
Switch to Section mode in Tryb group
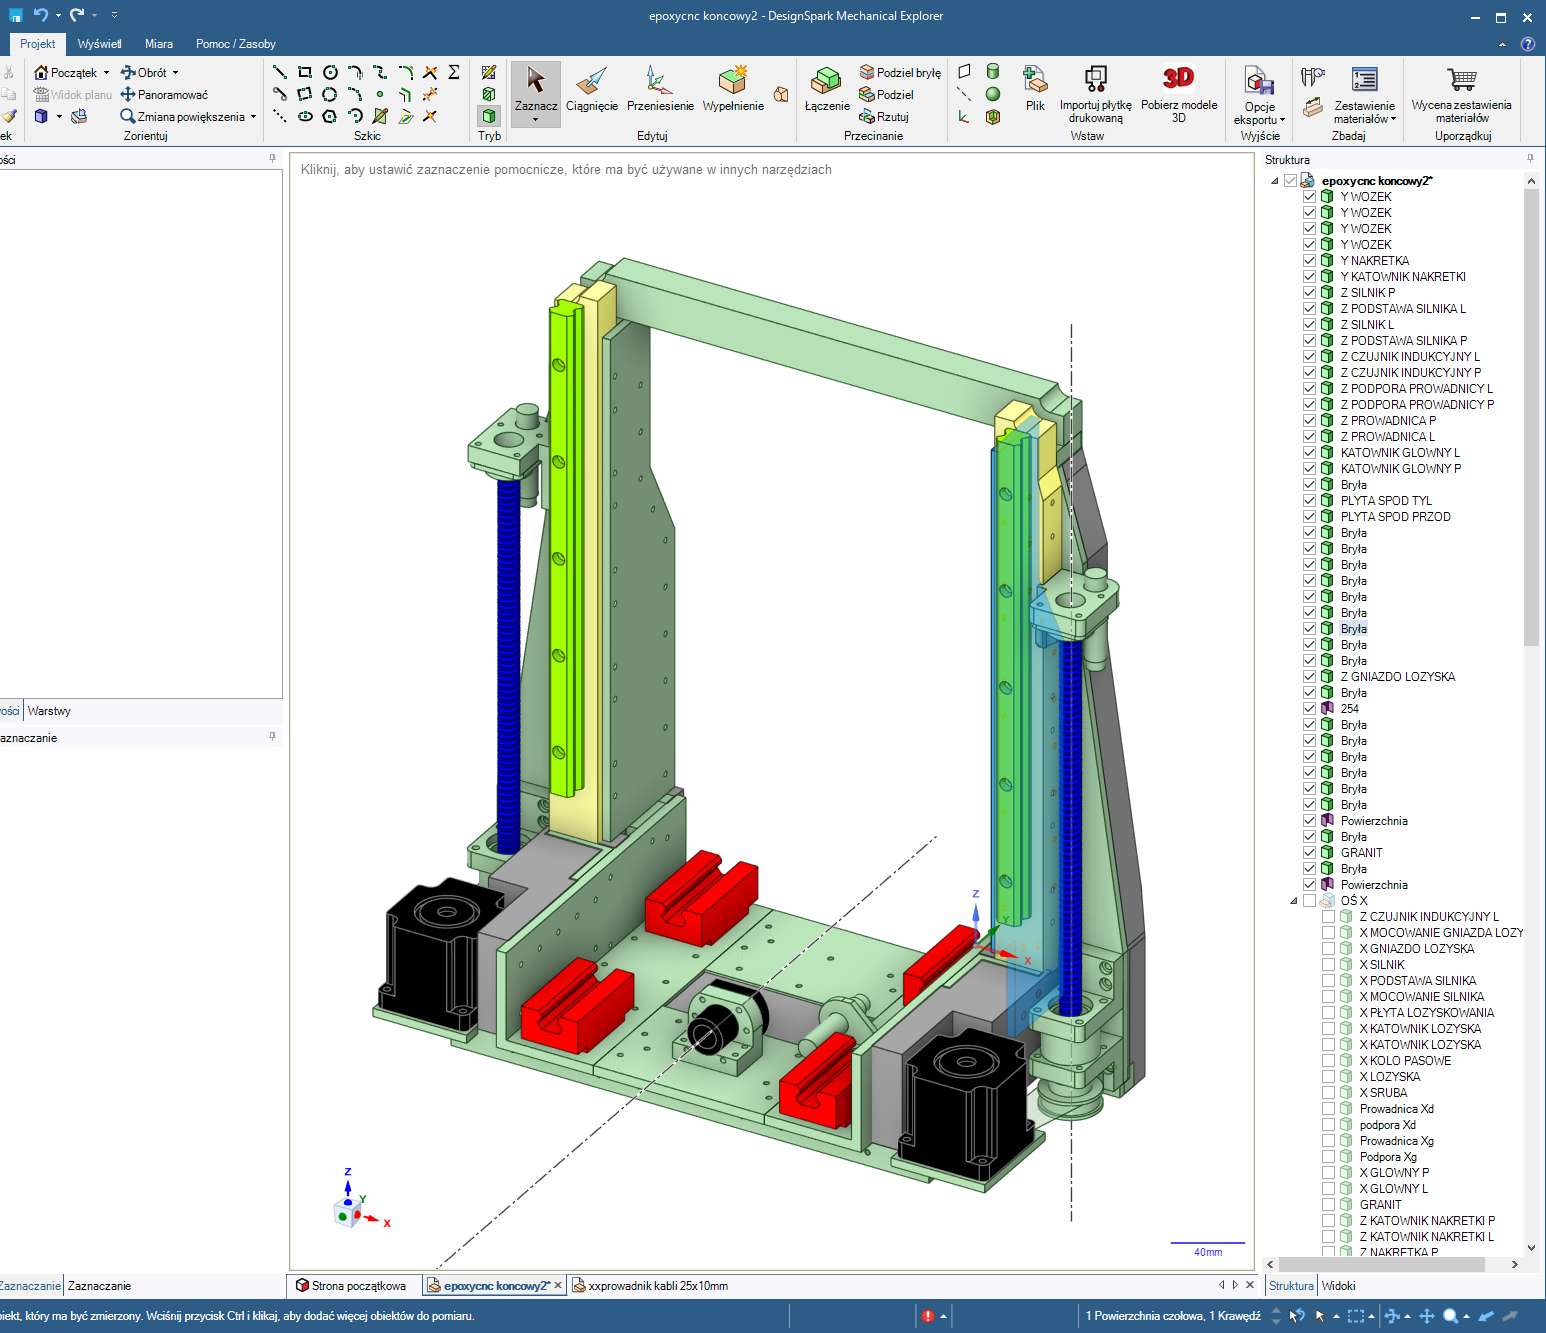(489, 94)
